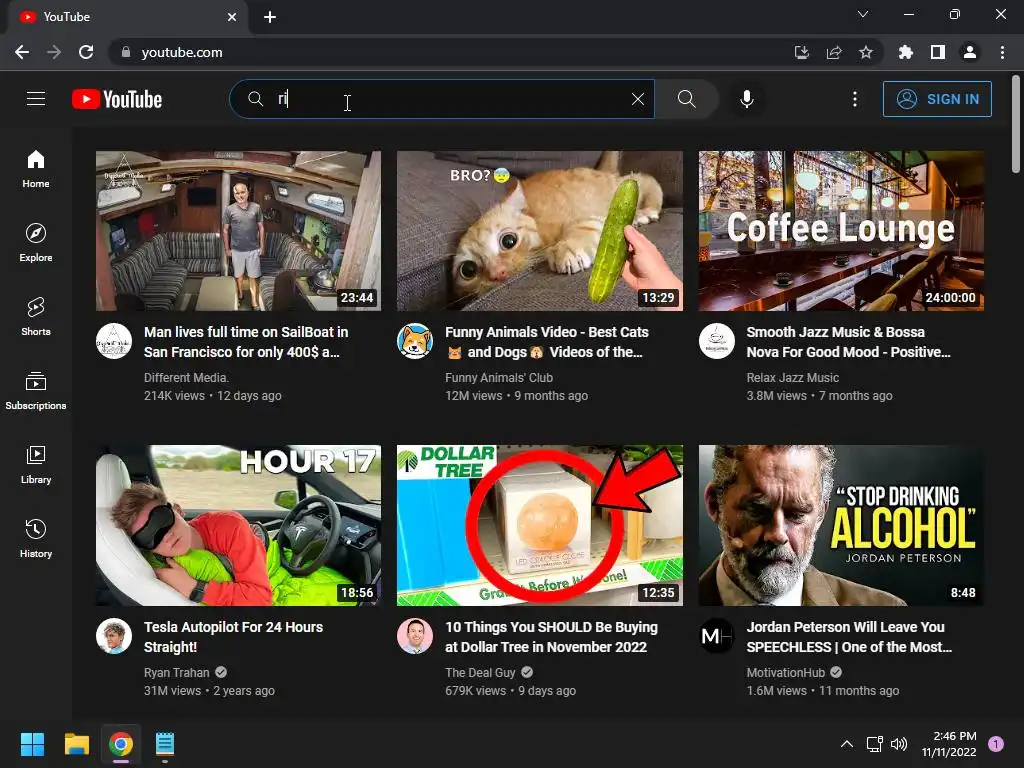The width and height of the screenshot is (1024, 768).
Task: Click the Notepad taskbar icon
Action: pyautogui.click(x=165, y=744)
